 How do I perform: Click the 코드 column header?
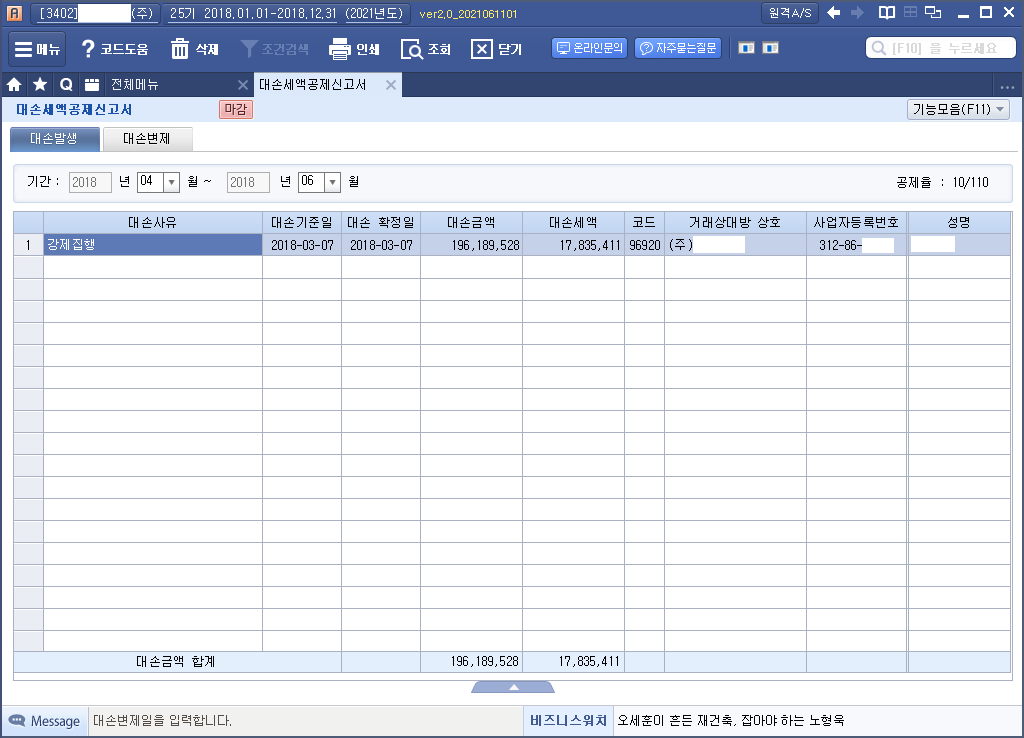coord(645,223)
